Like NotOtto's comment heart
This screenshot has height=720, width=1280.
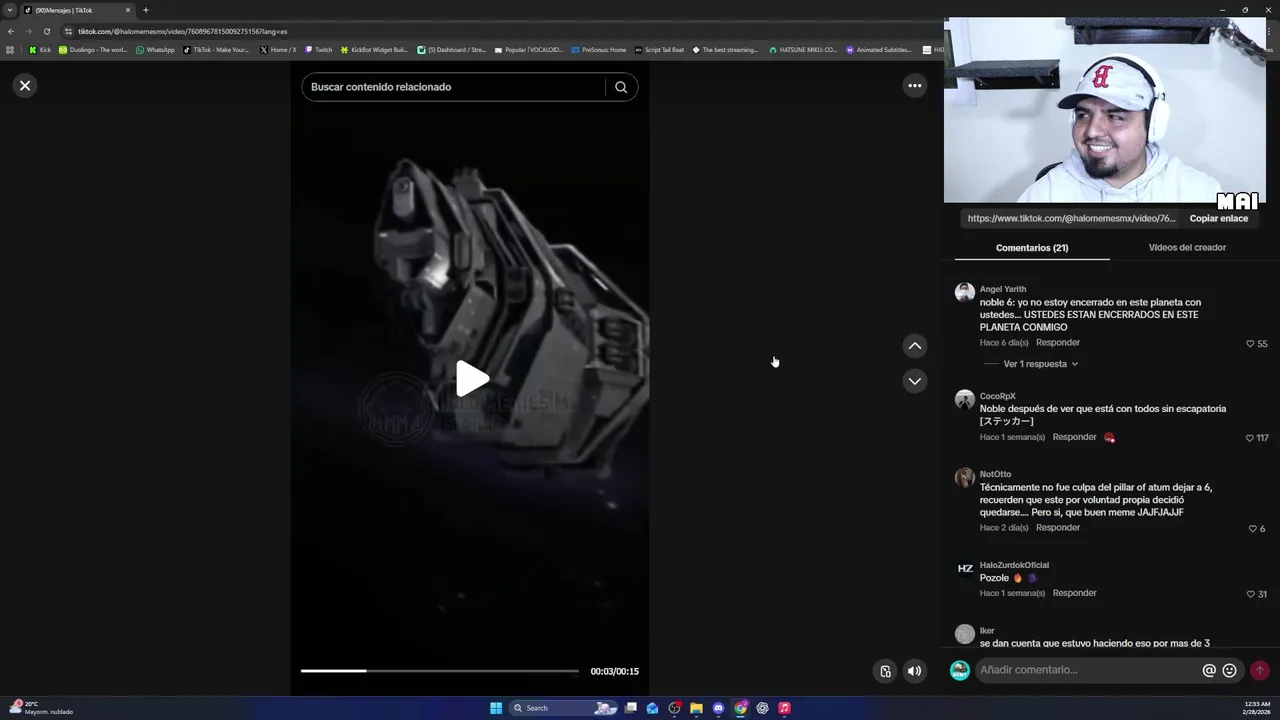click(x=1252, y=529)
